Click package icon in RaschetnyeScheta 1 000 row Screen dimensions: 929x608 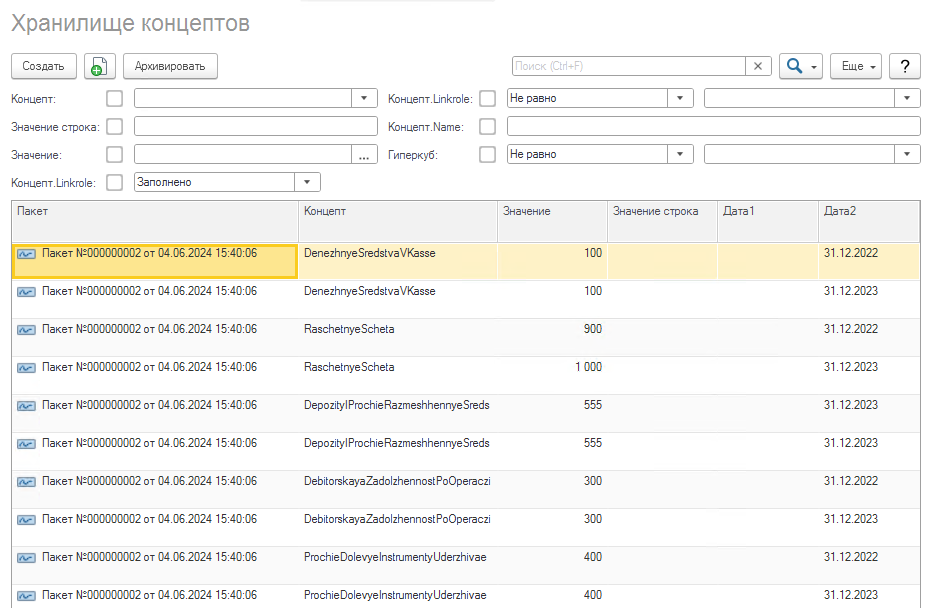pos(26,368)
